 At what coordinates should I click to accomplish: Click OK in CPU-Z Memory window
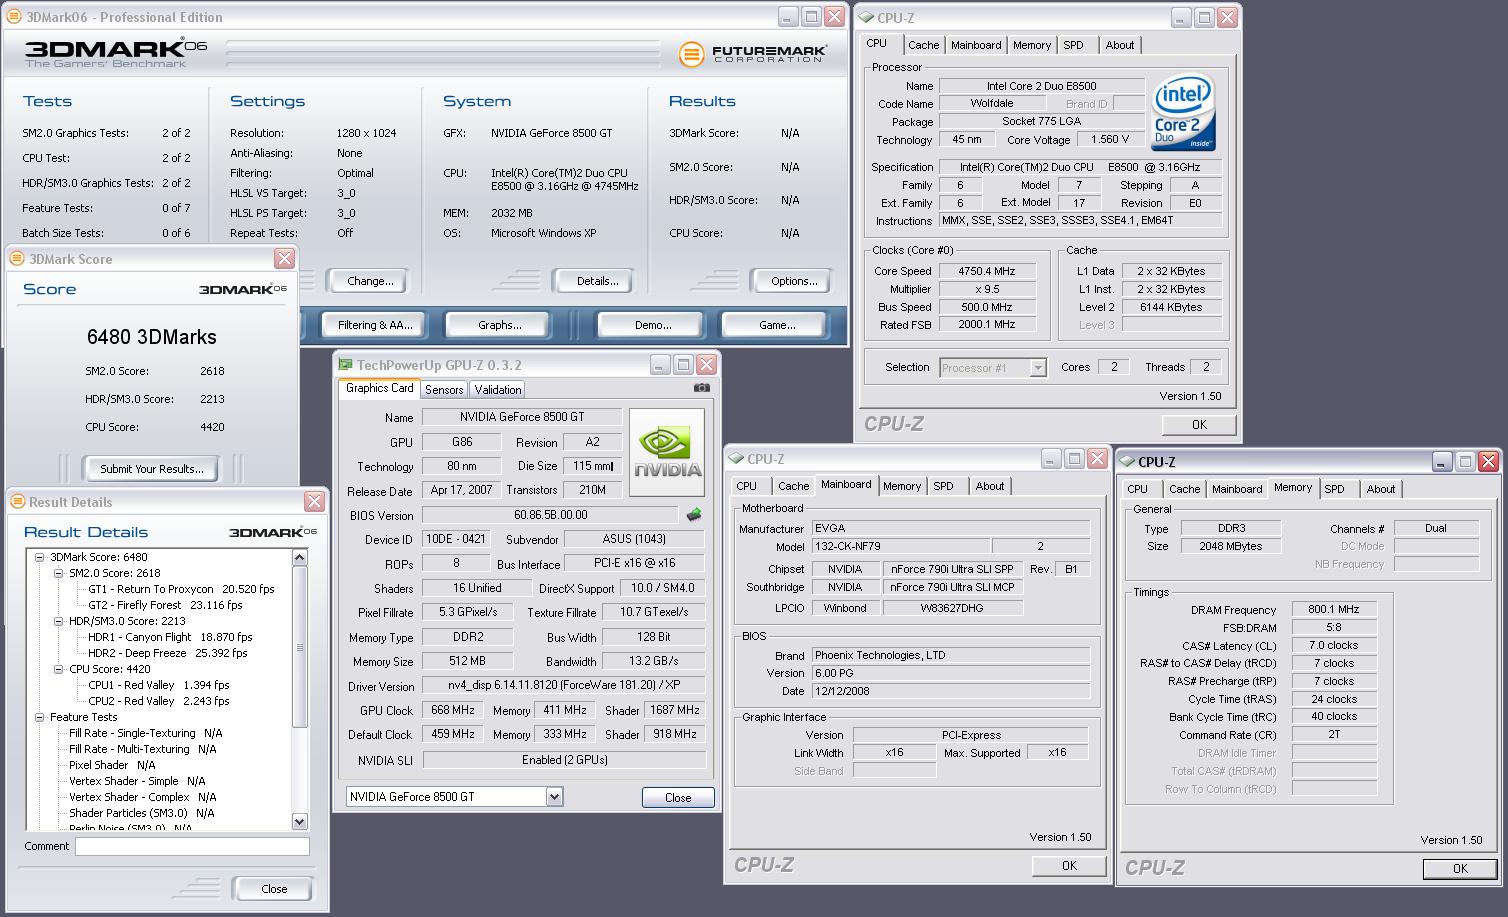[x=1460, y=868]
